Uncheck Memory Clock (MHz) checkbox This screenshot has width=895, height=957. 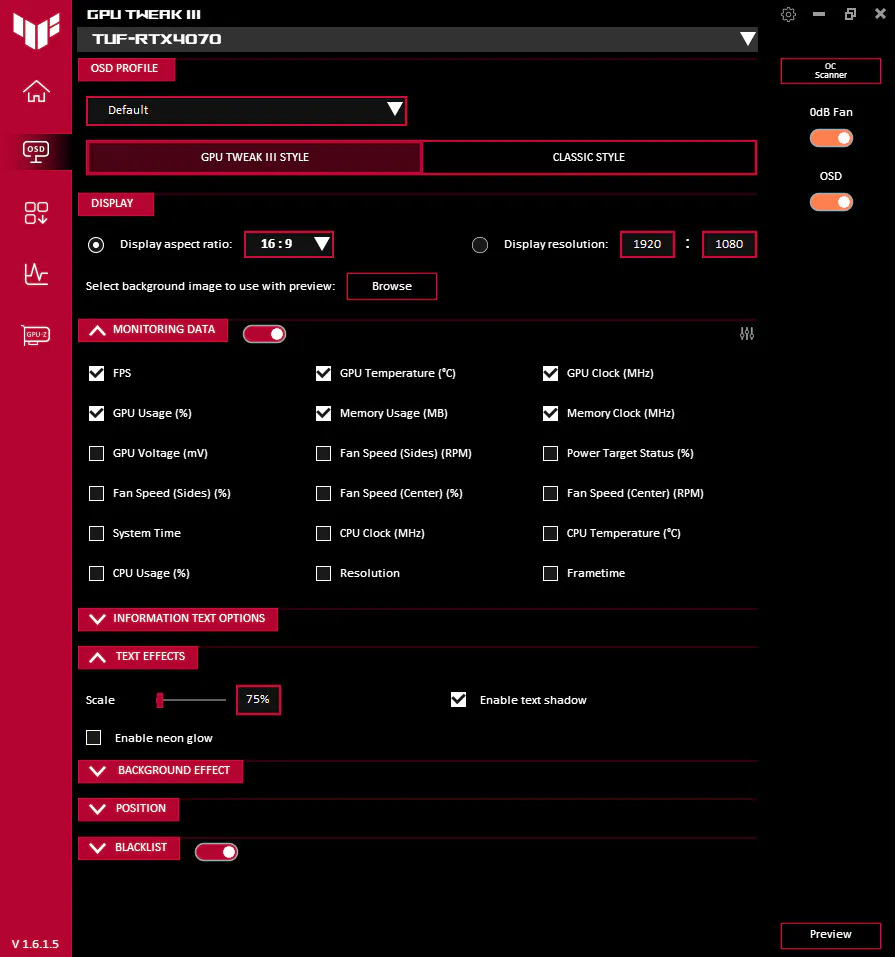pos(551,413)
